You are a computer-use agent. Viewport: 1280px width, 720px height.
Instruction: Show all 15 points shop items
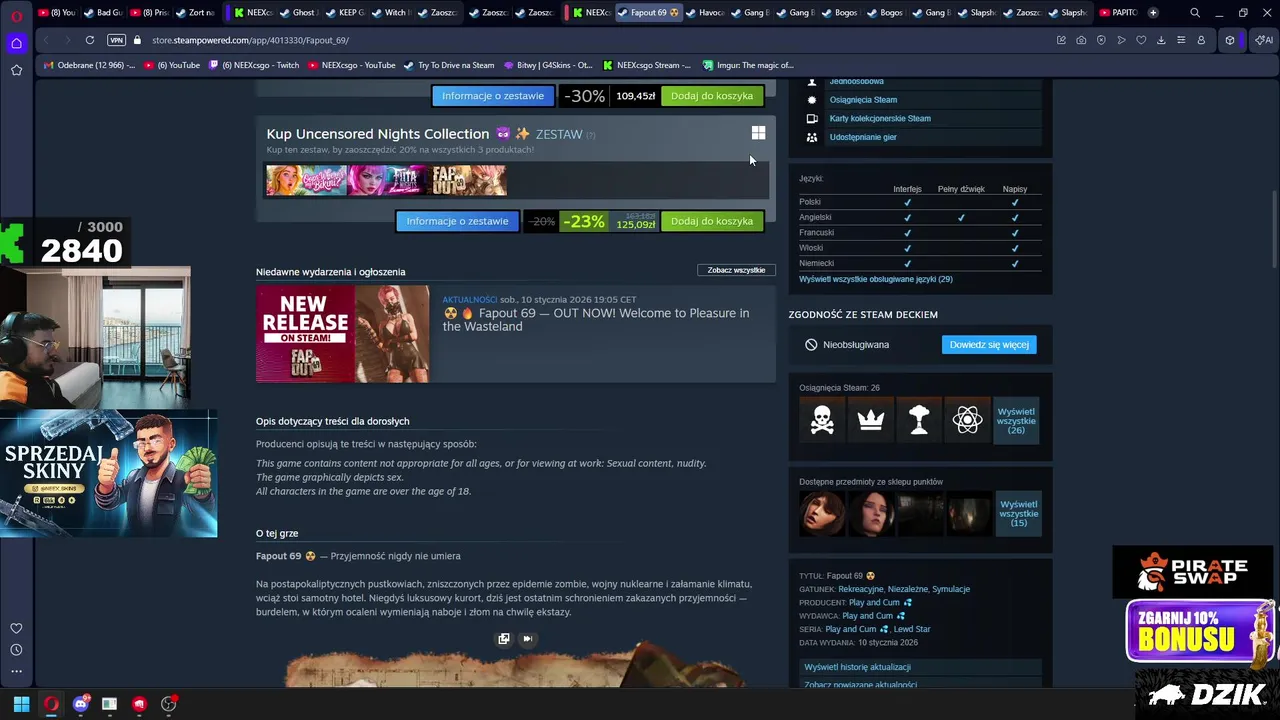coord(1019,514)
